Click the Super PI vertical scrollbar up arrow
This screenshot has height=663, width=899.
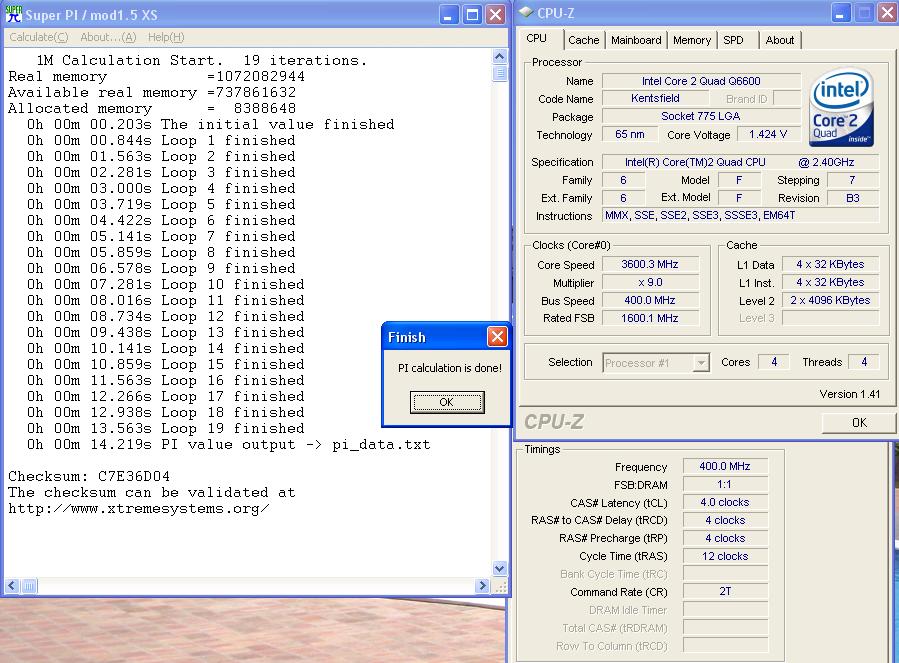tap(499, 56)
